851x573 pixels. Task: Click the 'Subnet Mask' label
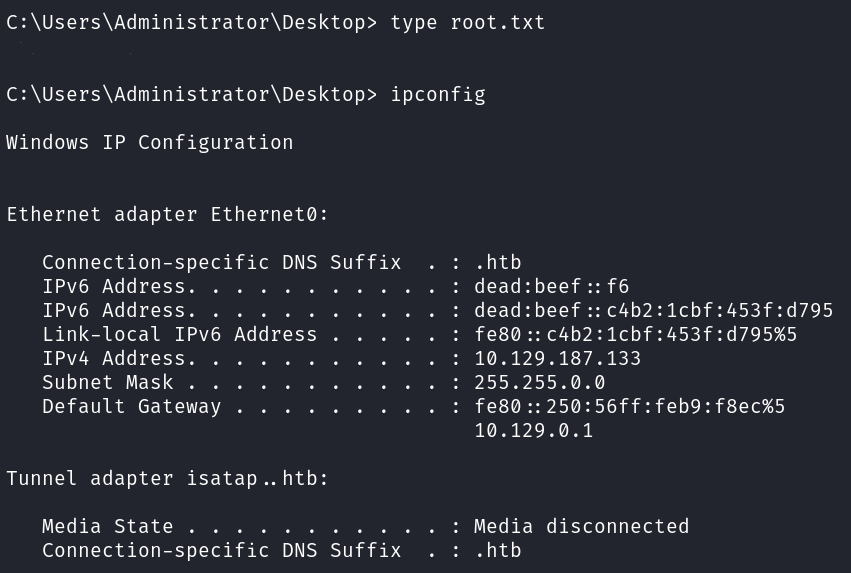coord(108,382)
